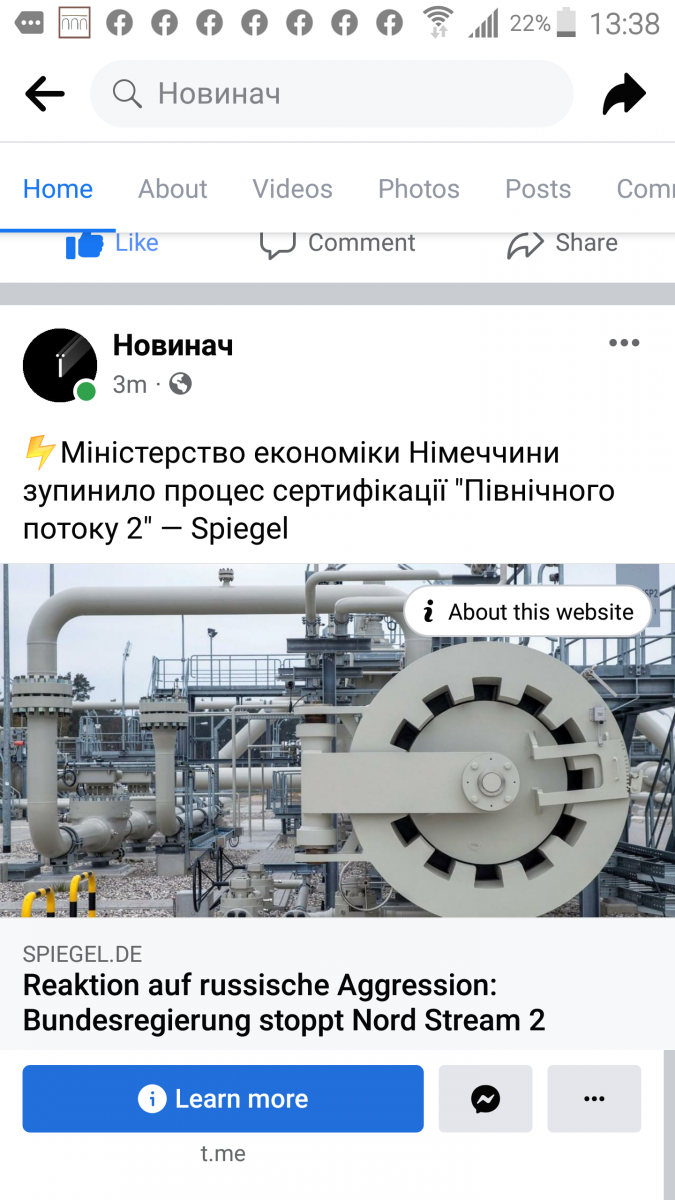The height and width of the screenshot is (1200, 675).
Task: Tap the search magnifier icon
Action: tap(127, 94)
